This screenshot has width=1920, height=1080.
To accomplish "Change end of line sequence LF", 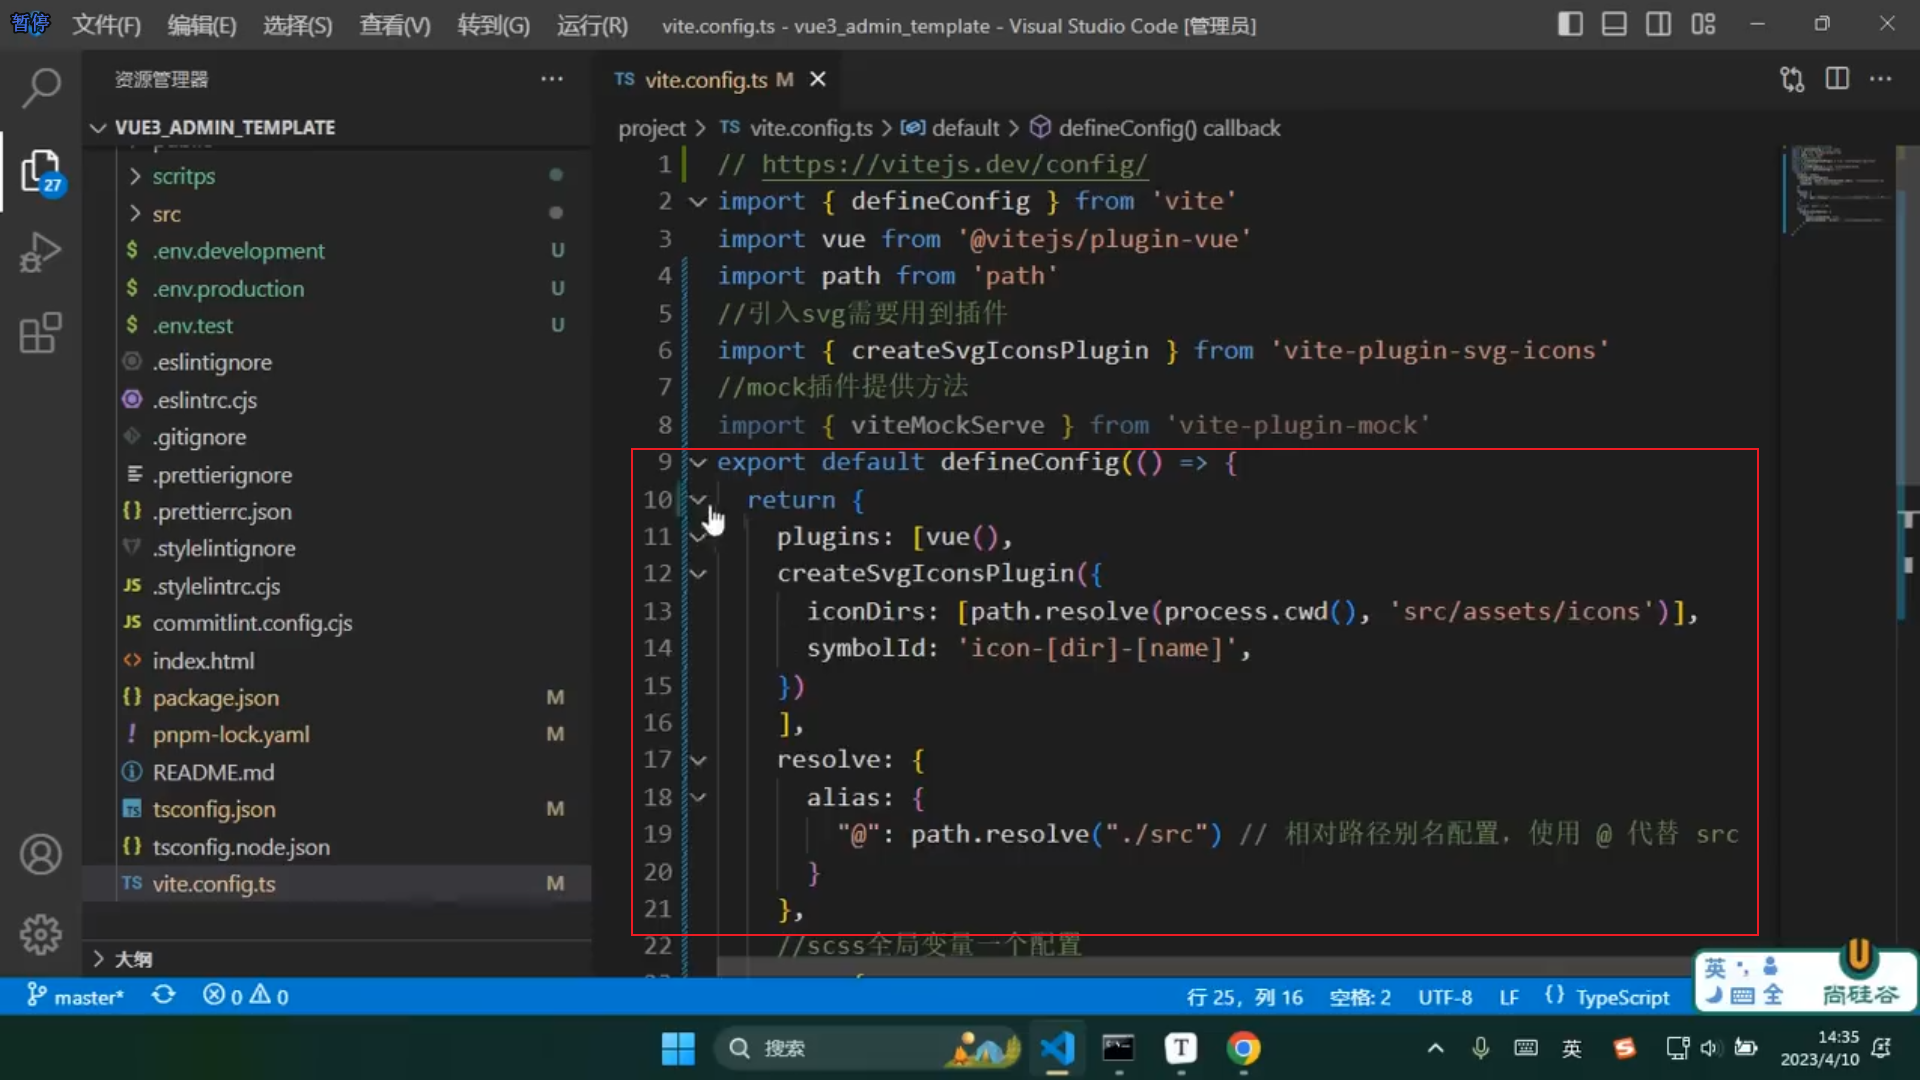I will [x=1509, y=997].
